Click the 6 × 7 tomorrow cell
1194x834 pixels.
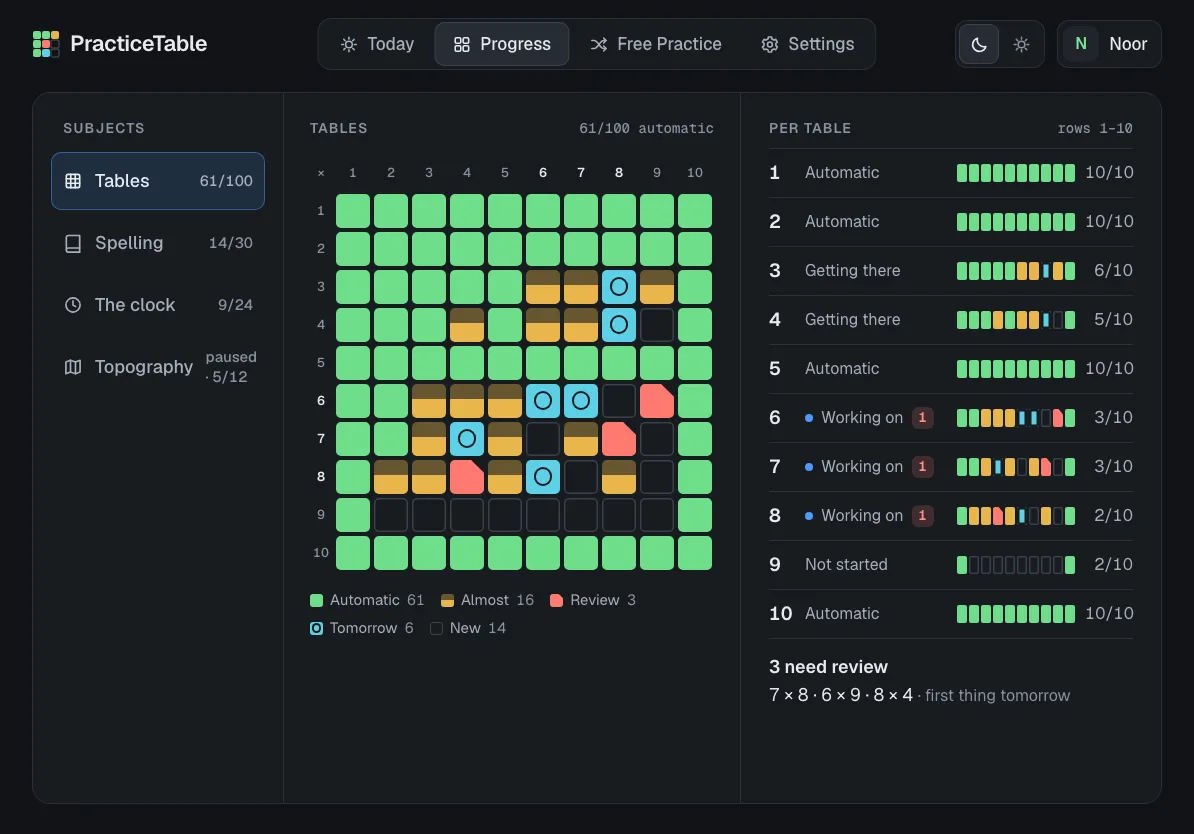coord(581,401)
